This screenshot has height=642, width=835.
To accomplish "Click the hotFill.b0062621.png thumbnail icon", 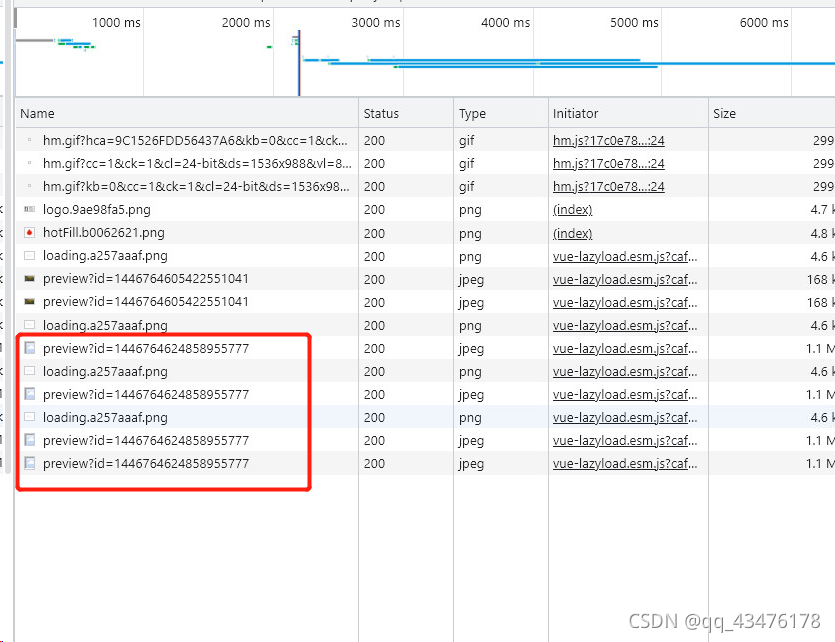I will pyautogui.click(x=31, y=233).
